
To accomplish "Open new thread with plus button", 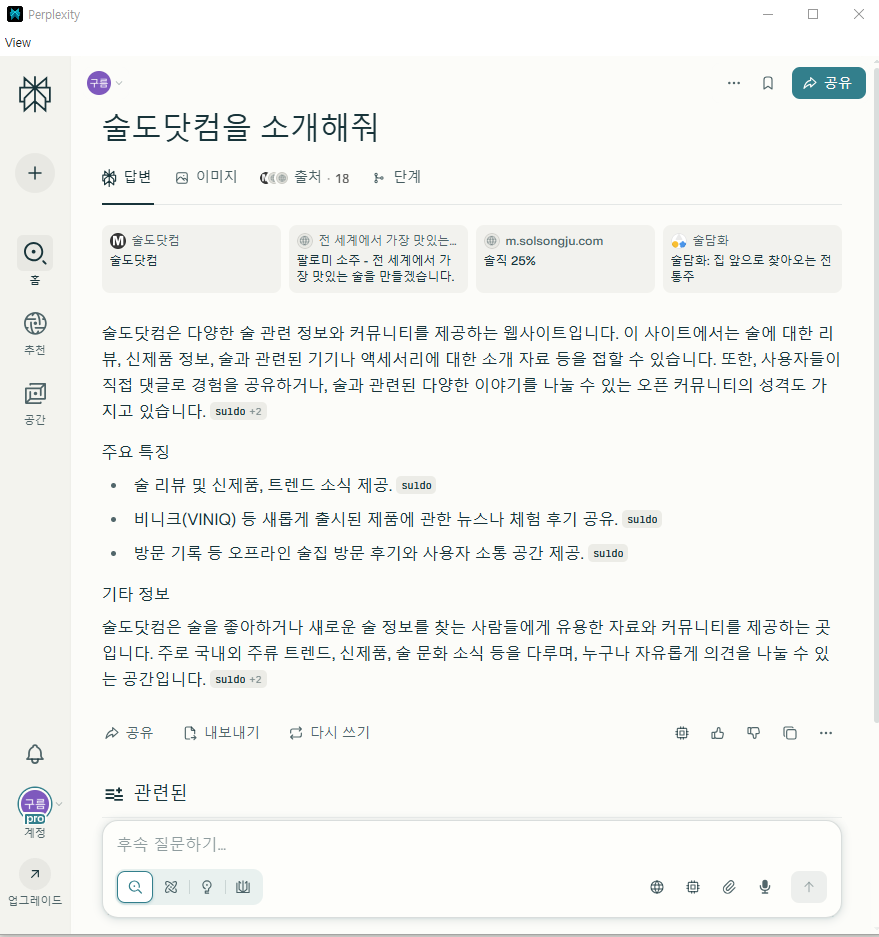I will [35, 173].
